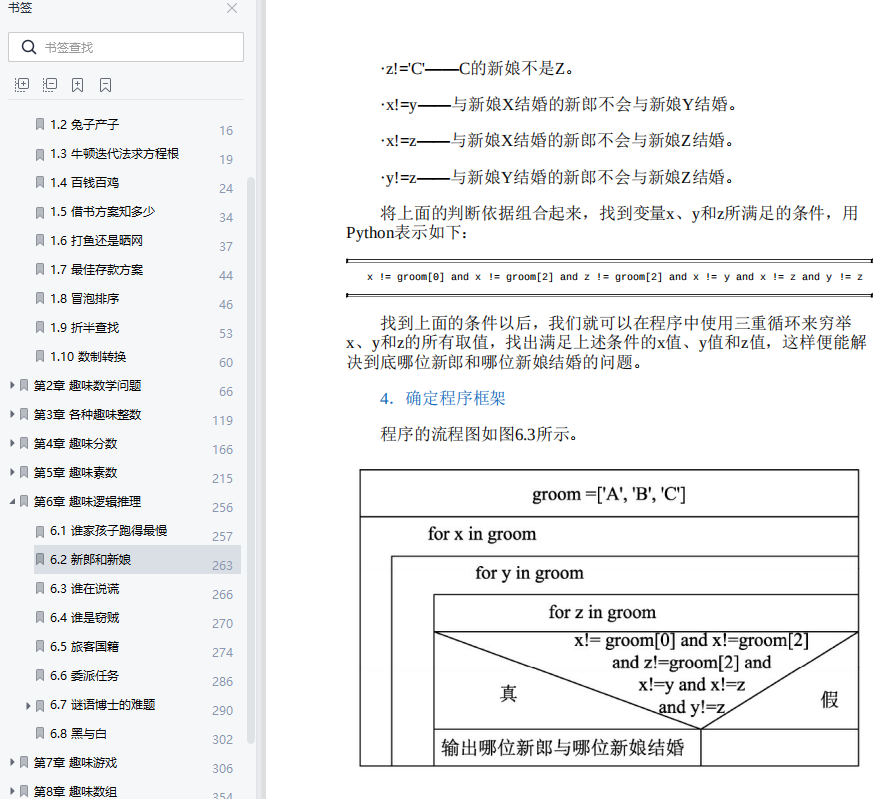Open bookmark 6.7 谜语博士的难题
The height and width of the screenshot is (799, 892).
coord(102,705)
